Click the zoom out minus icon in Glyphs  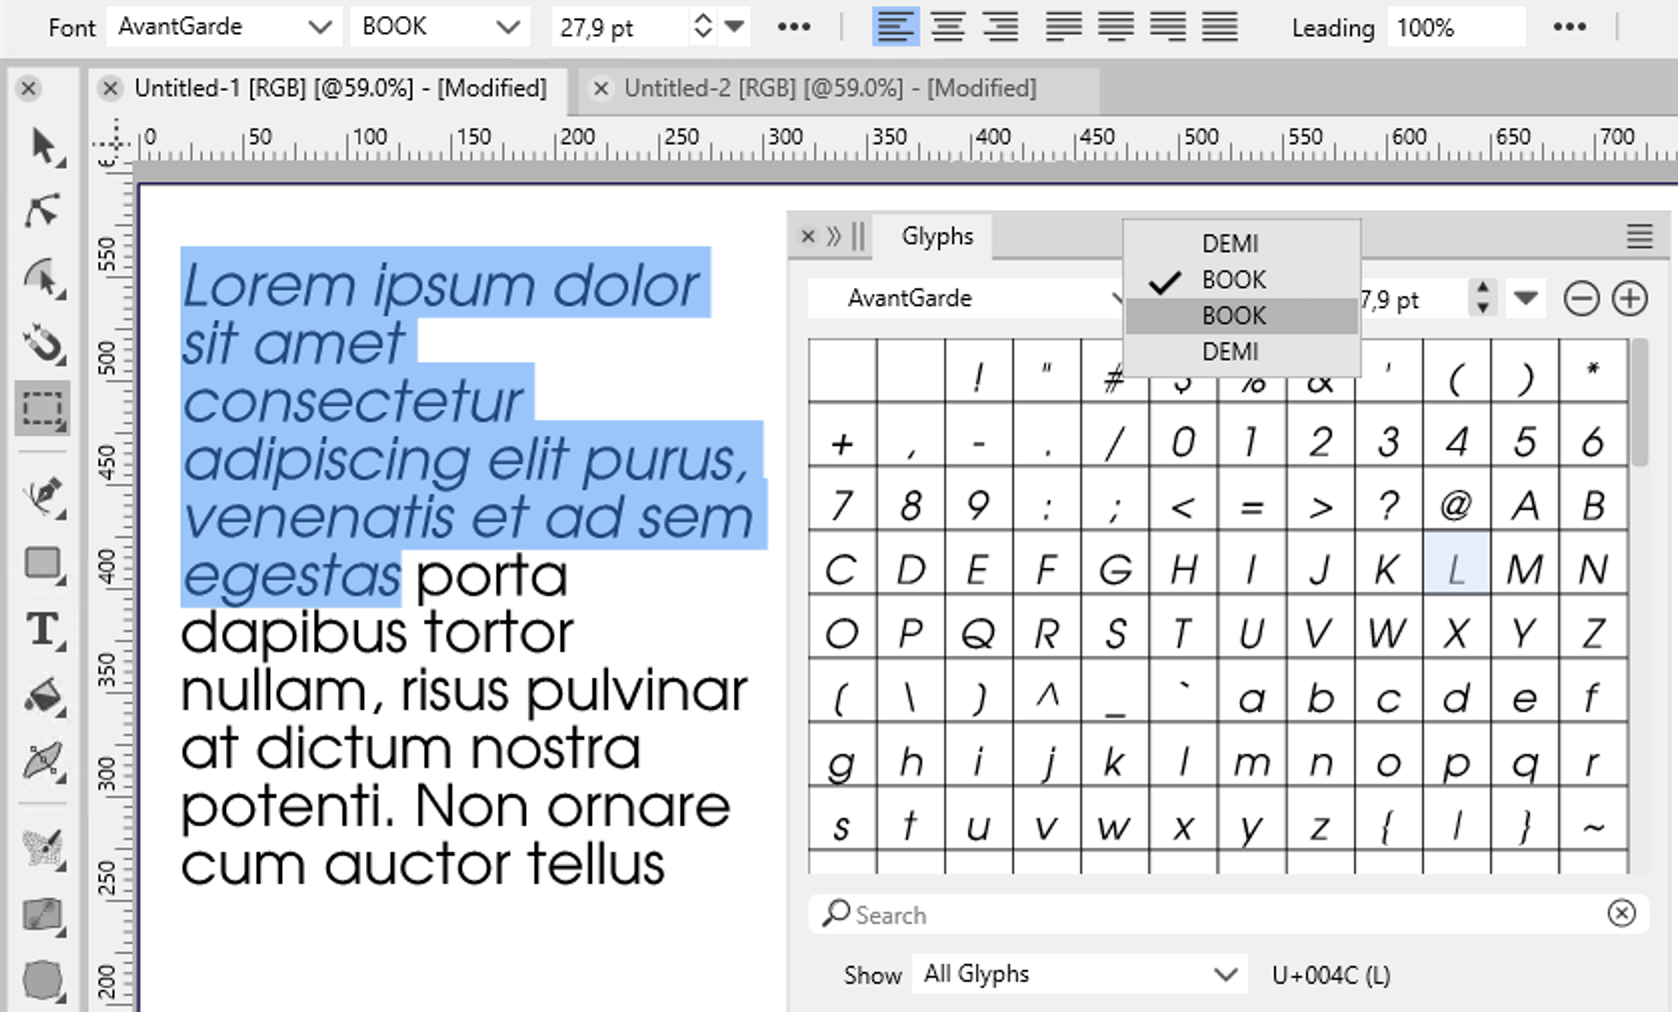(1581, 299)
